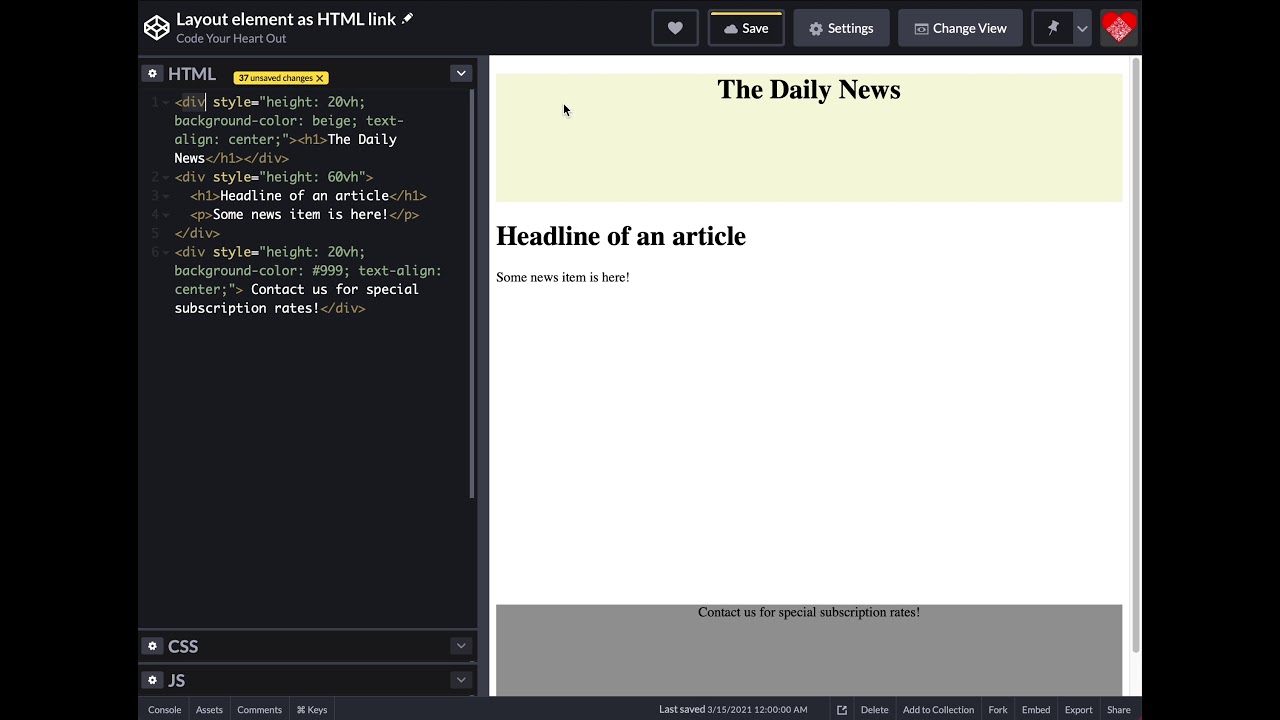Expand the CSS panel dropdown chevron
Image resolution: width=1280 pixels, height=720 pixels.
pos(461,646)
